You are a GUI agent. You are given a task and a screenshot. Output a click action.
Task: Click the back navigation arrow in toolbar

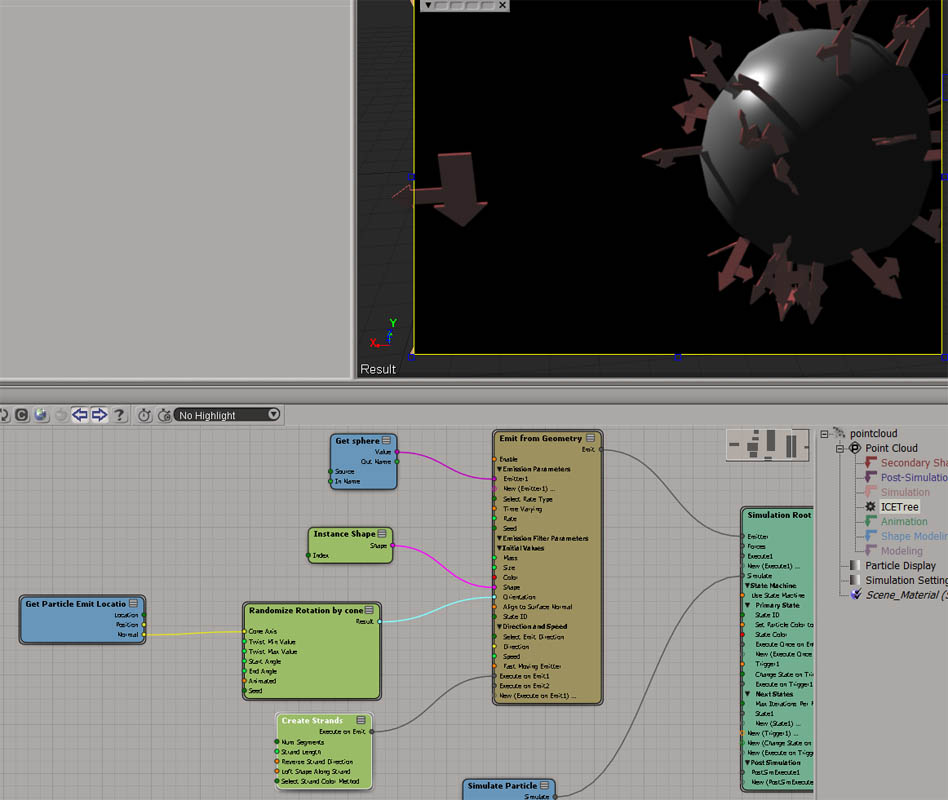[79, 415]
